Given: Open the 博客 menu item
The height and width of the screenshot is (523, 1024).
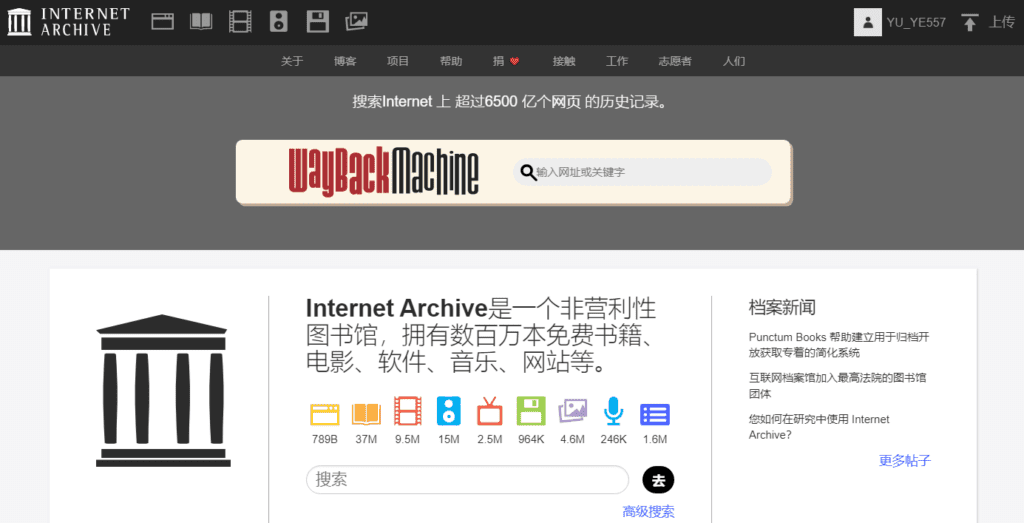Looking at the screenshot, I should 345,61.
